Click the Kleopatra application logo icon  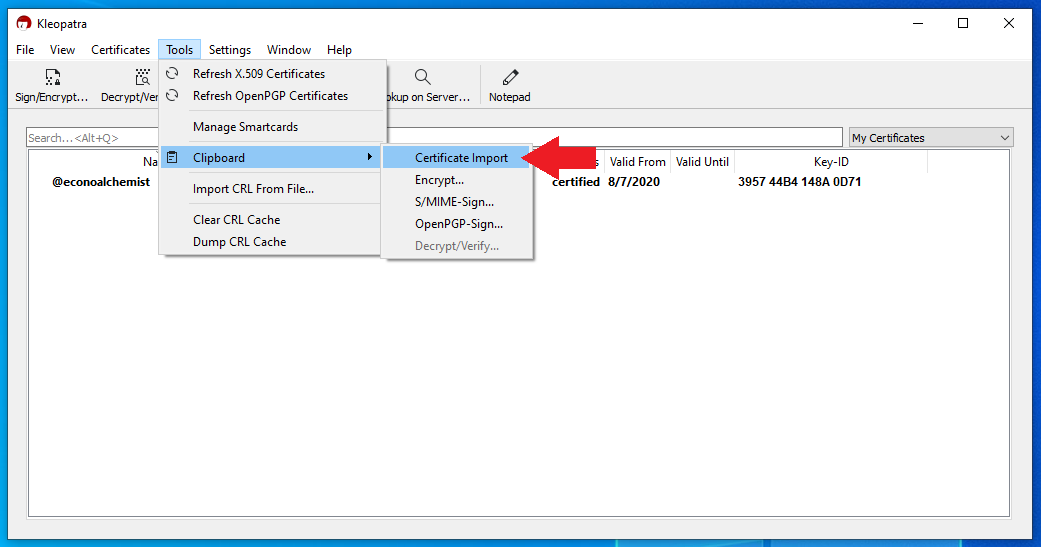(24, 23)
